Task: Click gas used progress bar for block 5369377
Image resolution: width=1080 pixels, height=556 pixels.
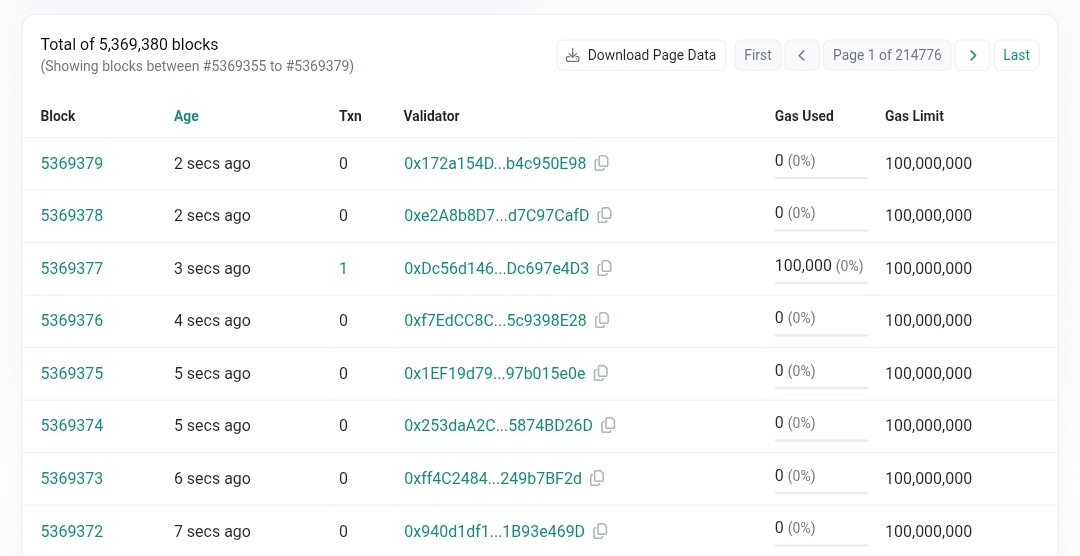Action: click(820, 282)
